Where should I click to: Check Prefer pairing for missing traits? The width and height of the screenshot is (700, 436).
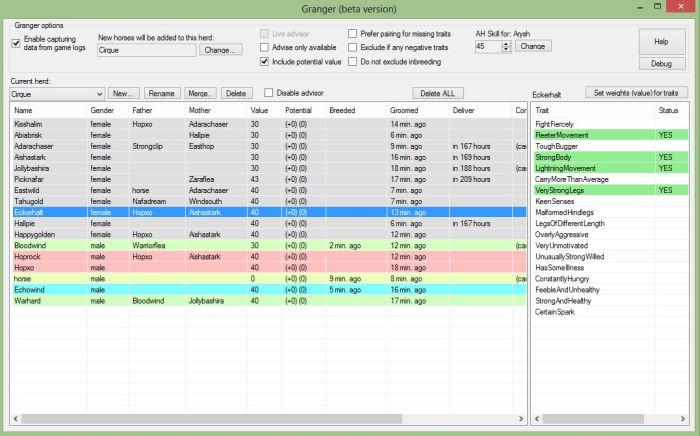pyautogui.click(x=353, y=33)
